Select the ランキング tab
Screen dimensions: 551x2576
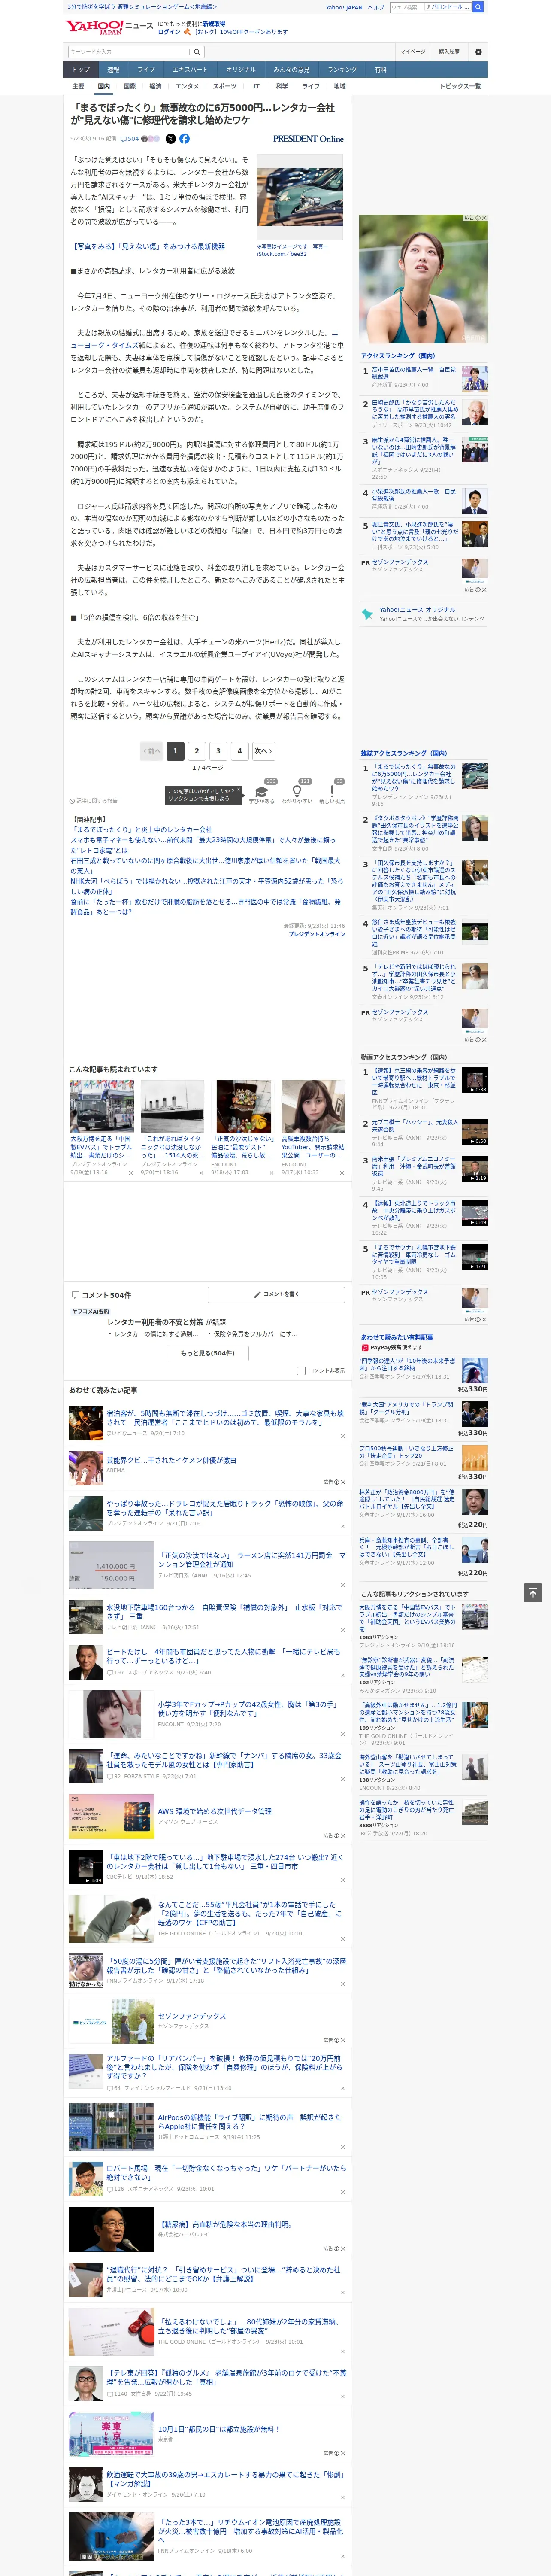pos(342,70)
